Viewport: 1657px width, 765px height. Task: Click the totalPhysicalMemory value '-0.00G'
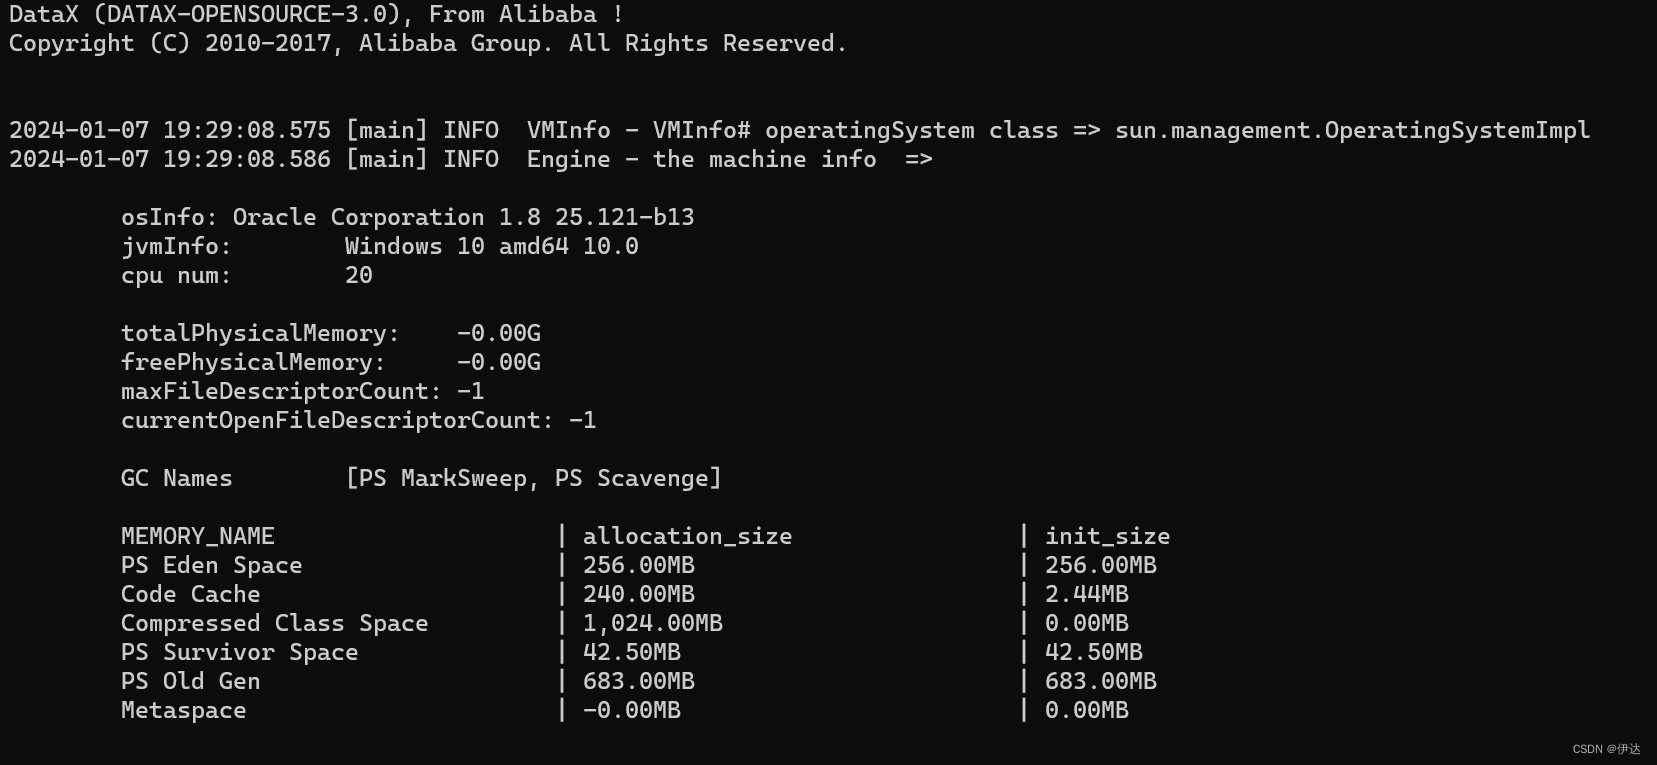(498, 334)
